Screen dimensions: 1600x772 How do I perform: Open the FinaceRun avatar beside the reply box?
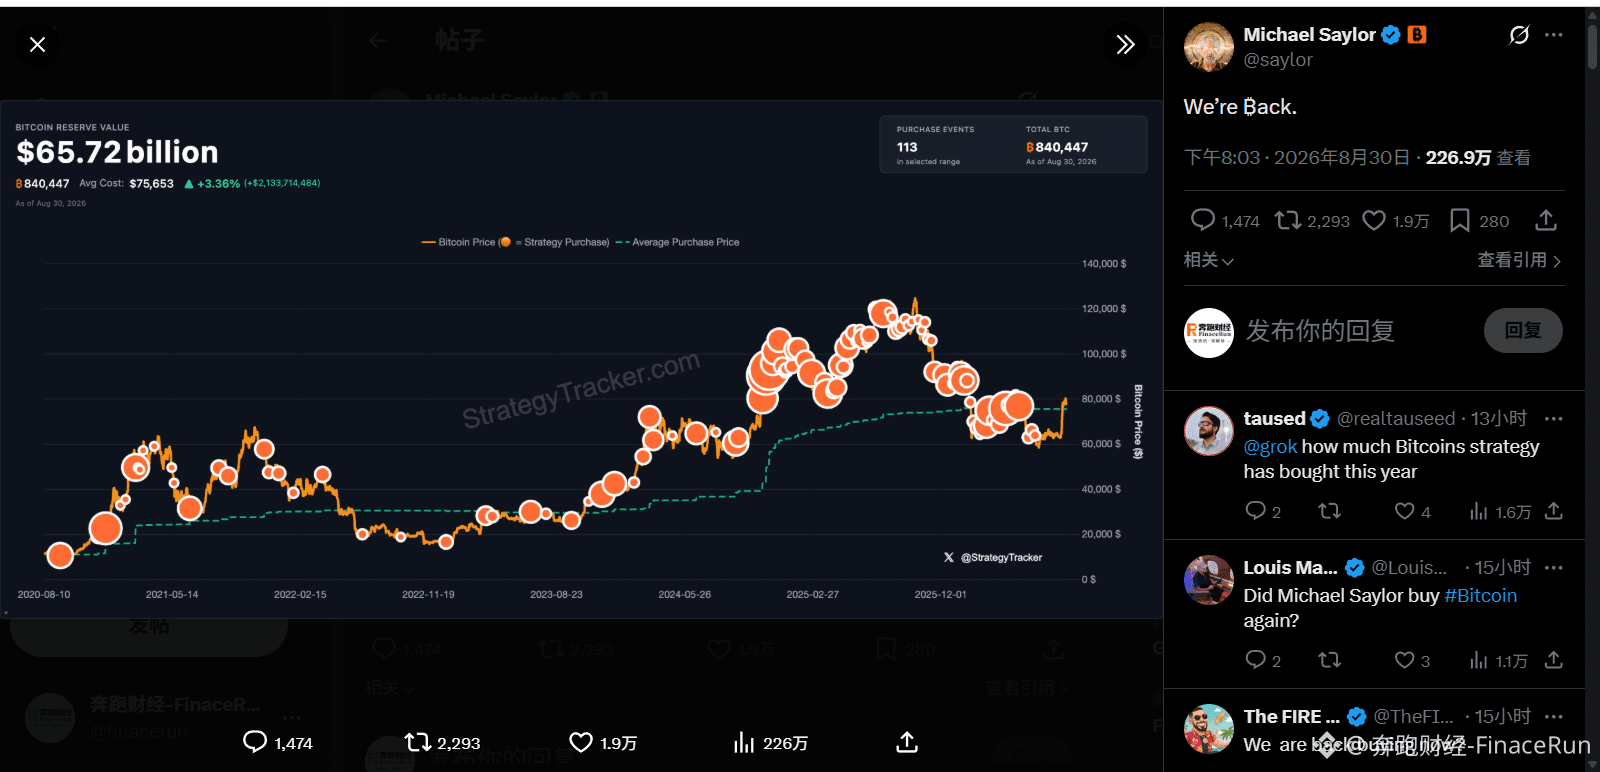click(x=1209, y=333)
